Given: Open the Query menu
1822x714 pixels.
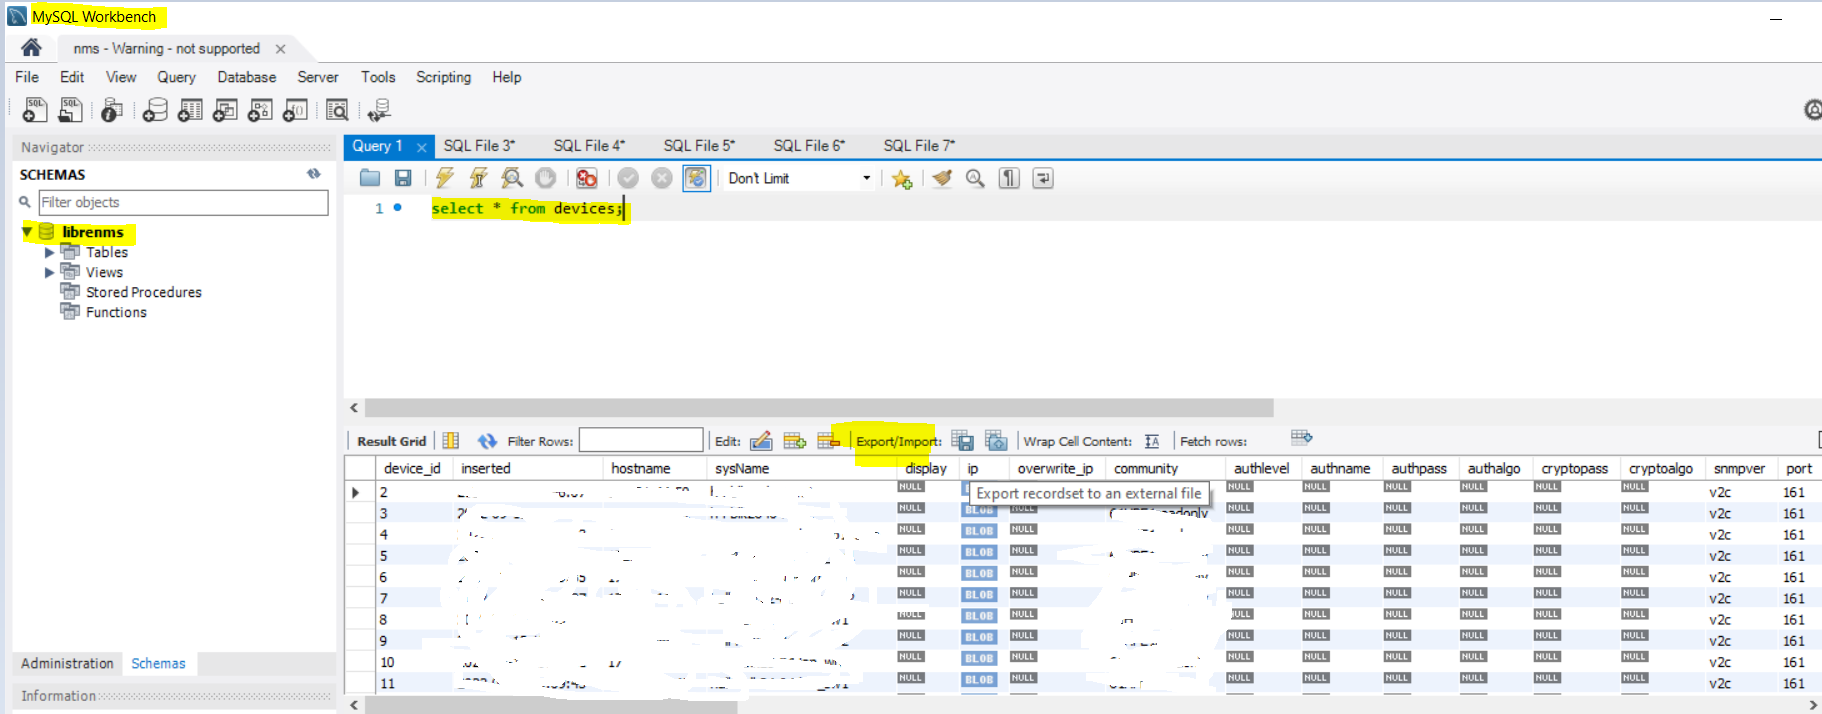Looking at the screenshot, I should 176,77.
